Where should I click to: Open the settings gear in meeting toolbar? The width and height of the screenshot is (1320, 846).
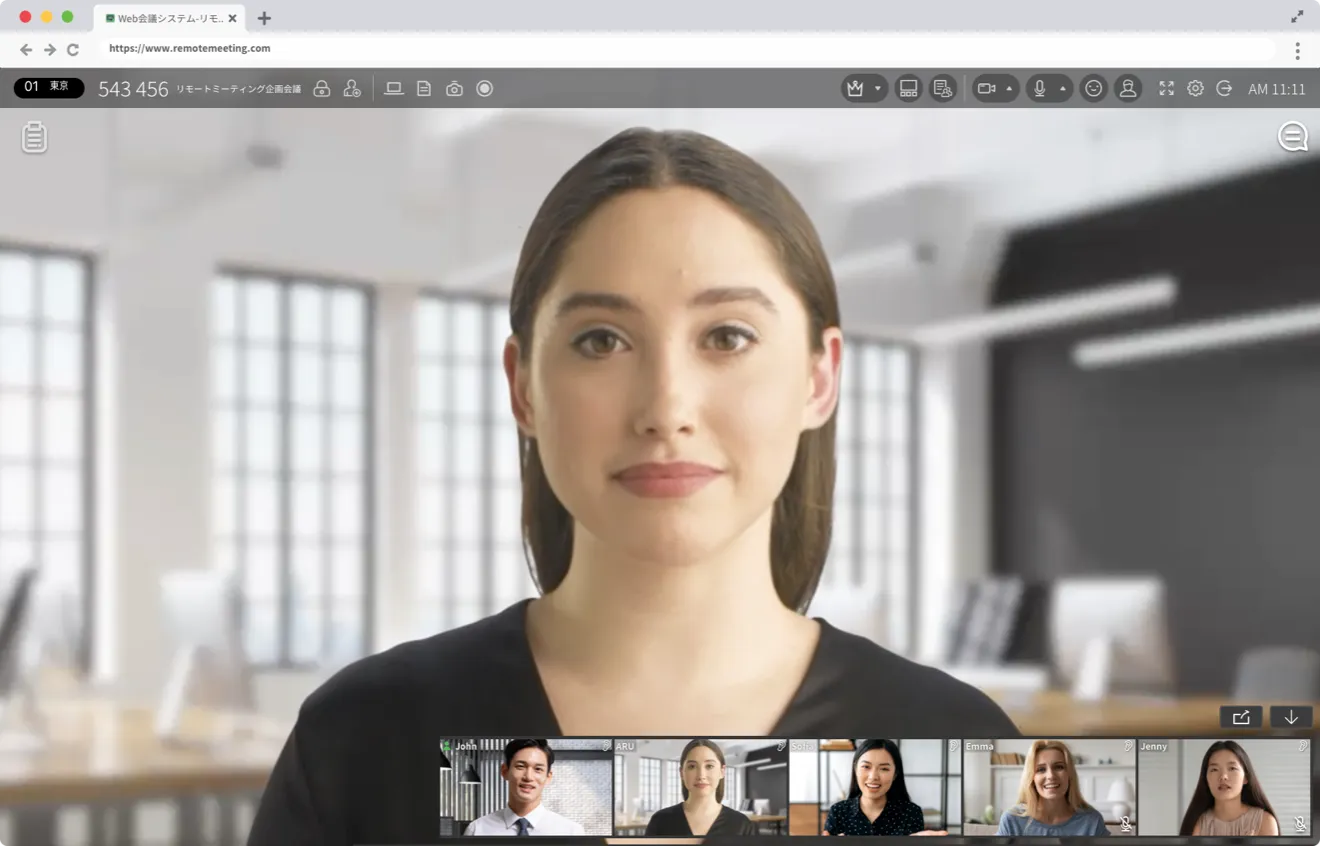(1195, 89)
